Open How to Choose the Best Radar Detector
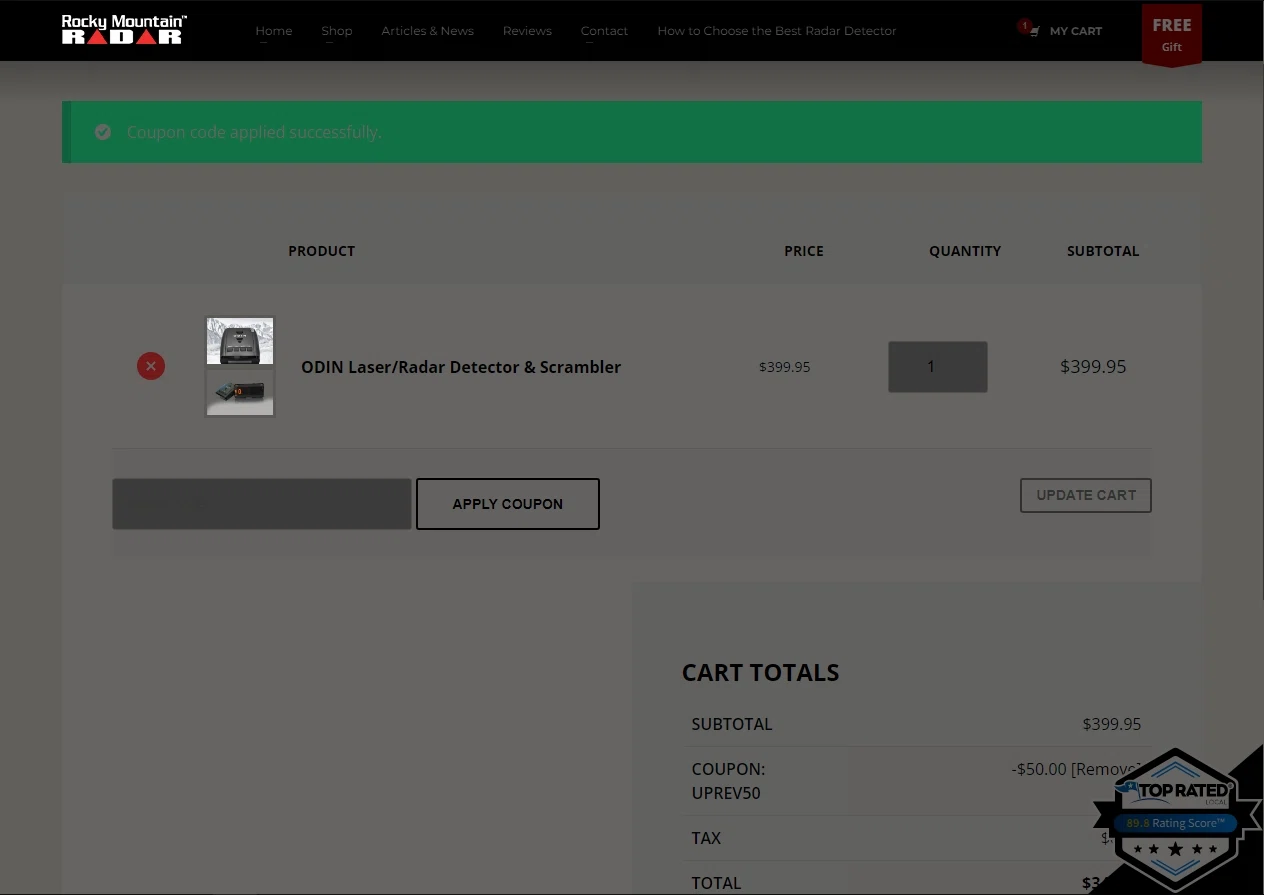Screen dimensions: 1264x895 click(777, 31)
